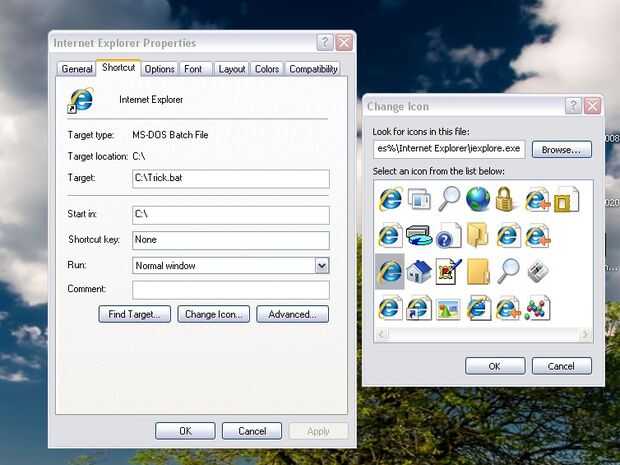Select the disk drive with green disc icon

pos(419,235)
